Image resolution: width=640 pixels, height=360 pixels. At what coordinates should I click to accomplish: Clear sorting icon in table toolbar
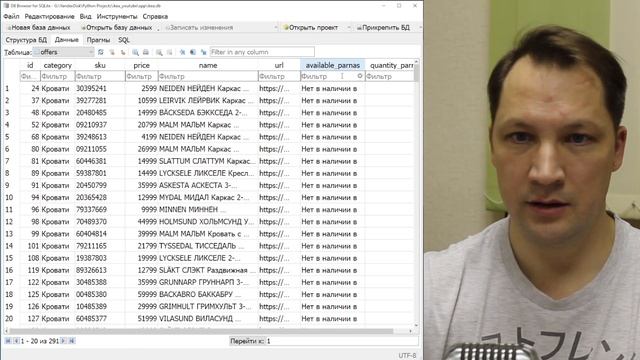(122, 52)
